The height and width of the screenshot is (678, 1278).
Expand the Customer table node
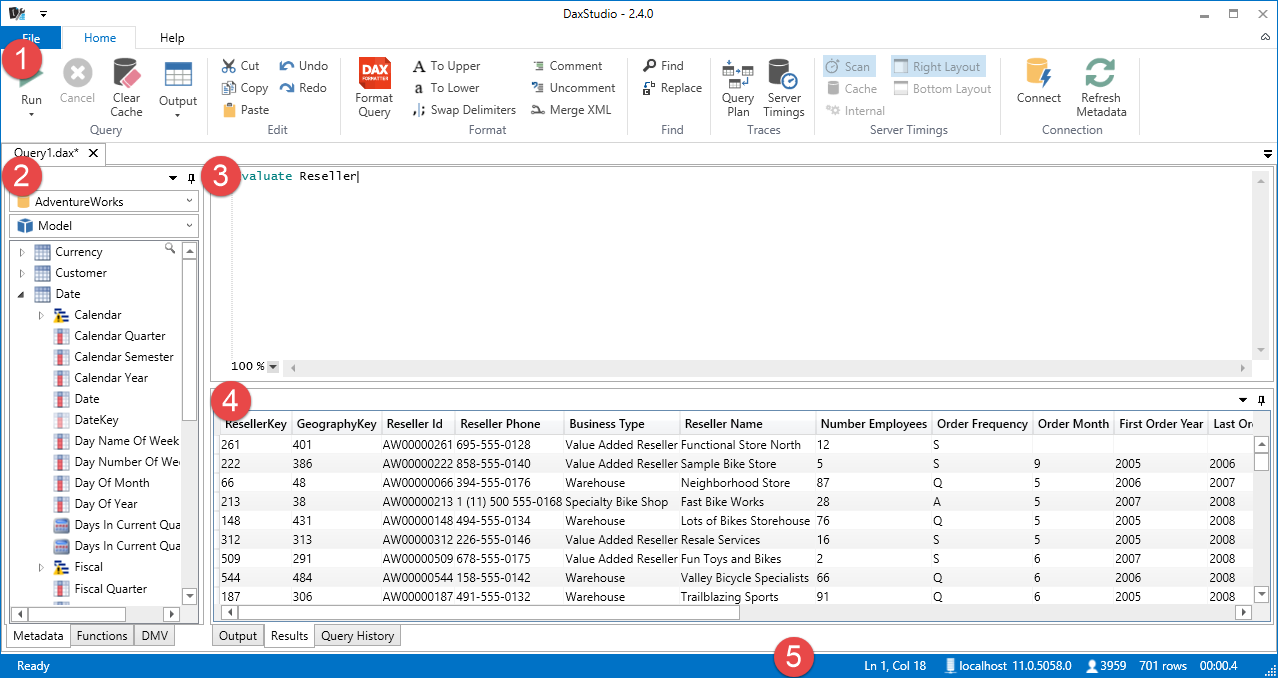coord(22,273)
